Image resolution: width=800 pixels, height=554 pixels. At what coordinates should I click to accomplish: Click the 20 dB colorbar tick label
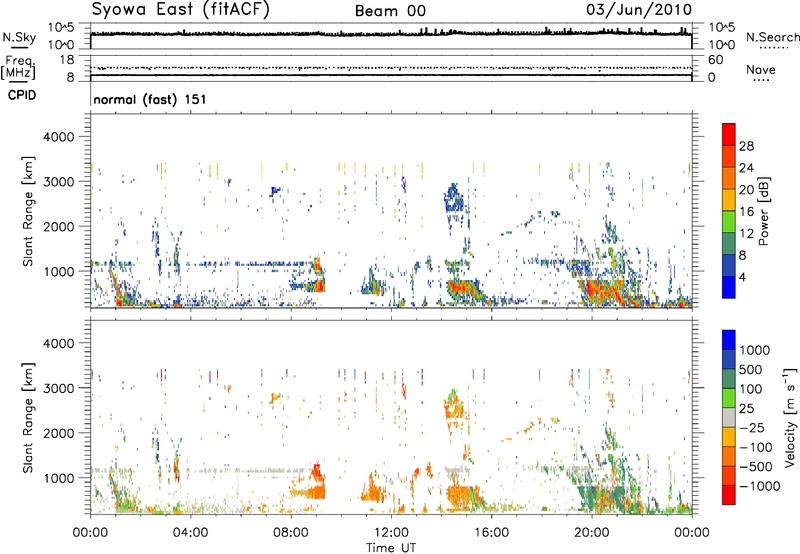pyautogui.click(x=746, y=190)
